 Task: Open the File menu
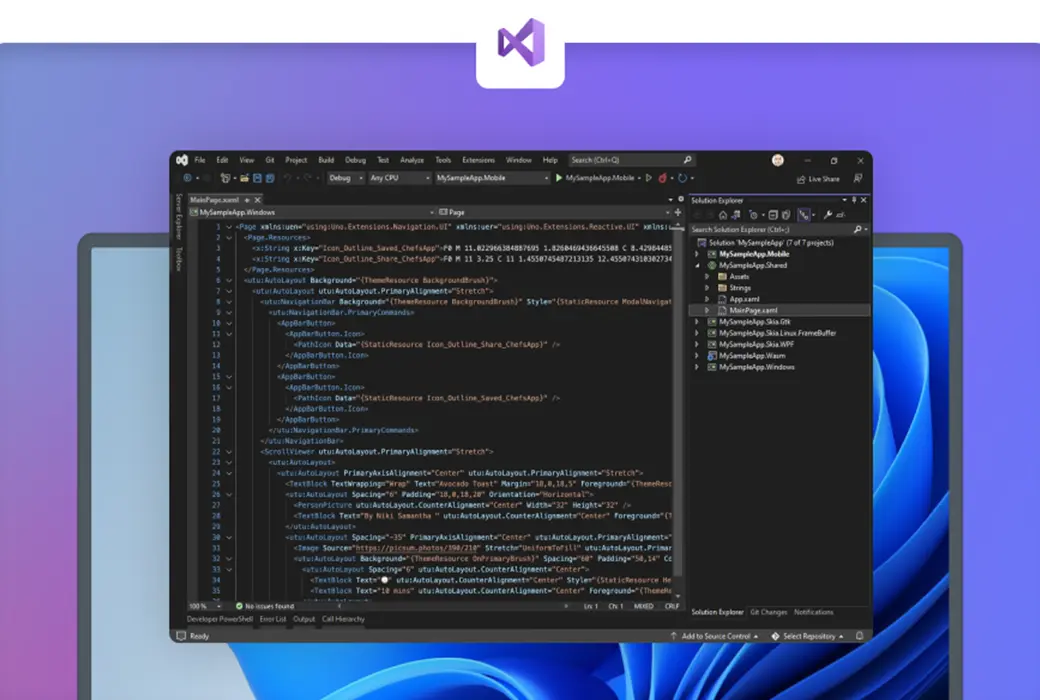click(x=200, y=160)
